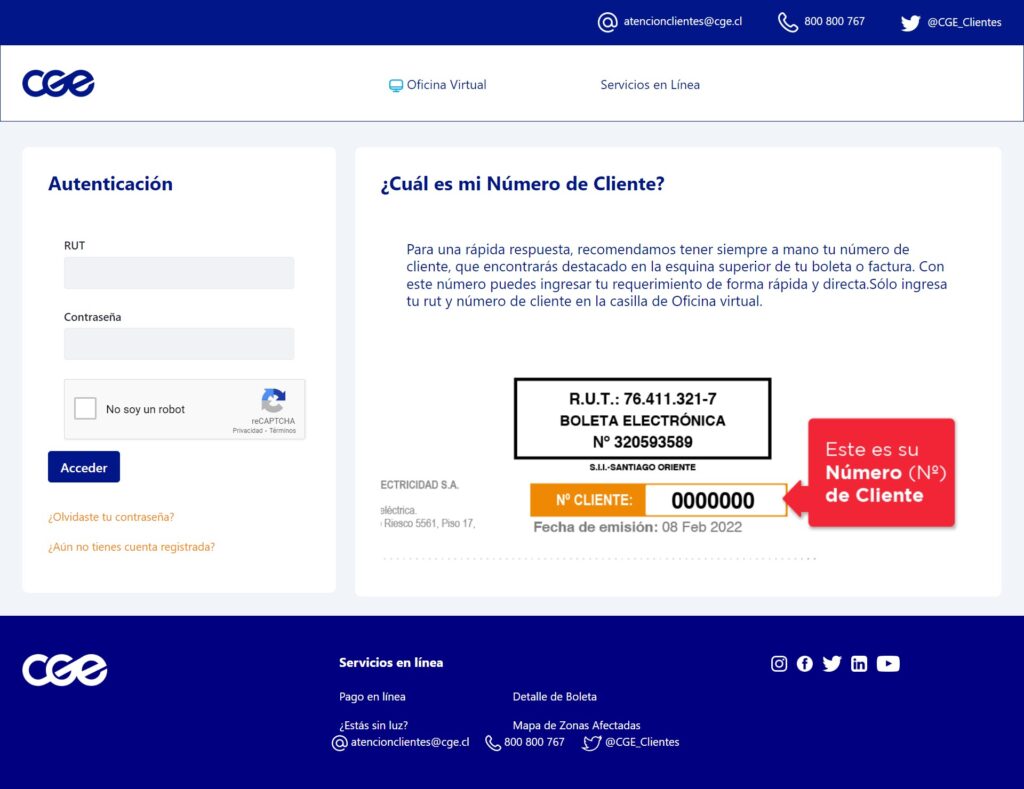Open the "Pago en línea" footer link

point(372,697)
